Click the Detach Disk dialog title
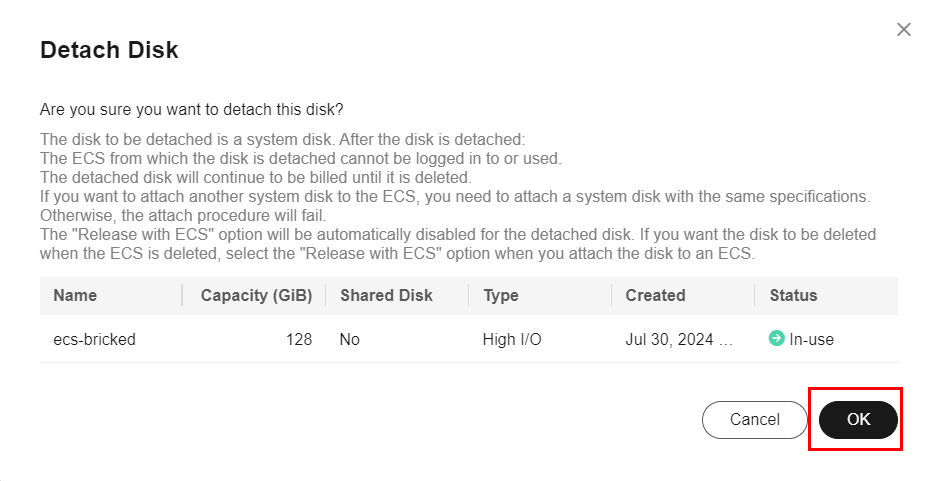Image resolution: width=936 pixels, height=481 pixels. click(109, 50)
